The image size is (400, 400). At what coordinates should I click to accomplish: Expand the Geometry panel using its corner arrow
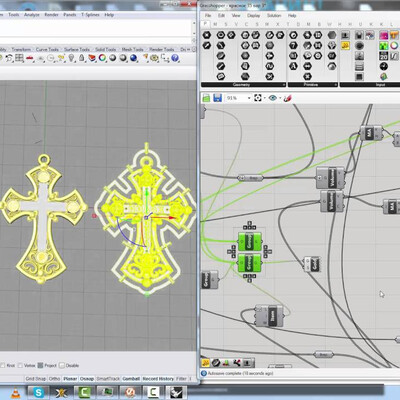click(284, 85)
